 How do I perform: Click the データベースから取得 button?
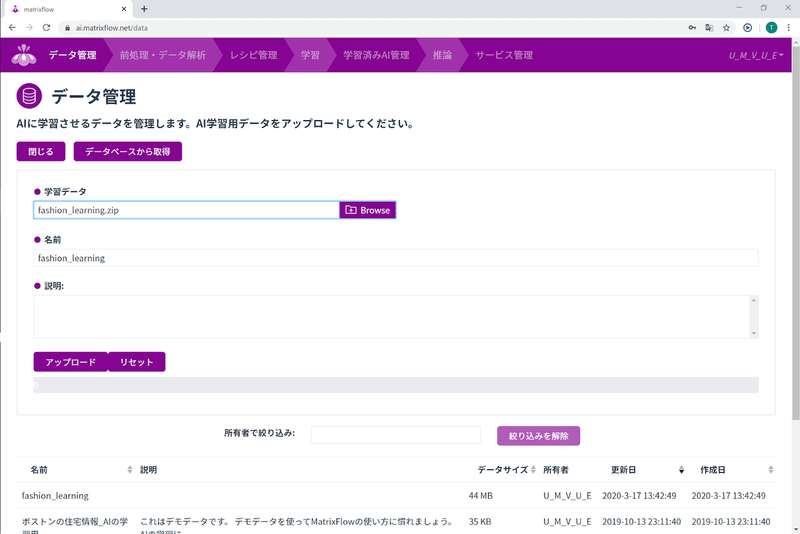tap(128, 151)
